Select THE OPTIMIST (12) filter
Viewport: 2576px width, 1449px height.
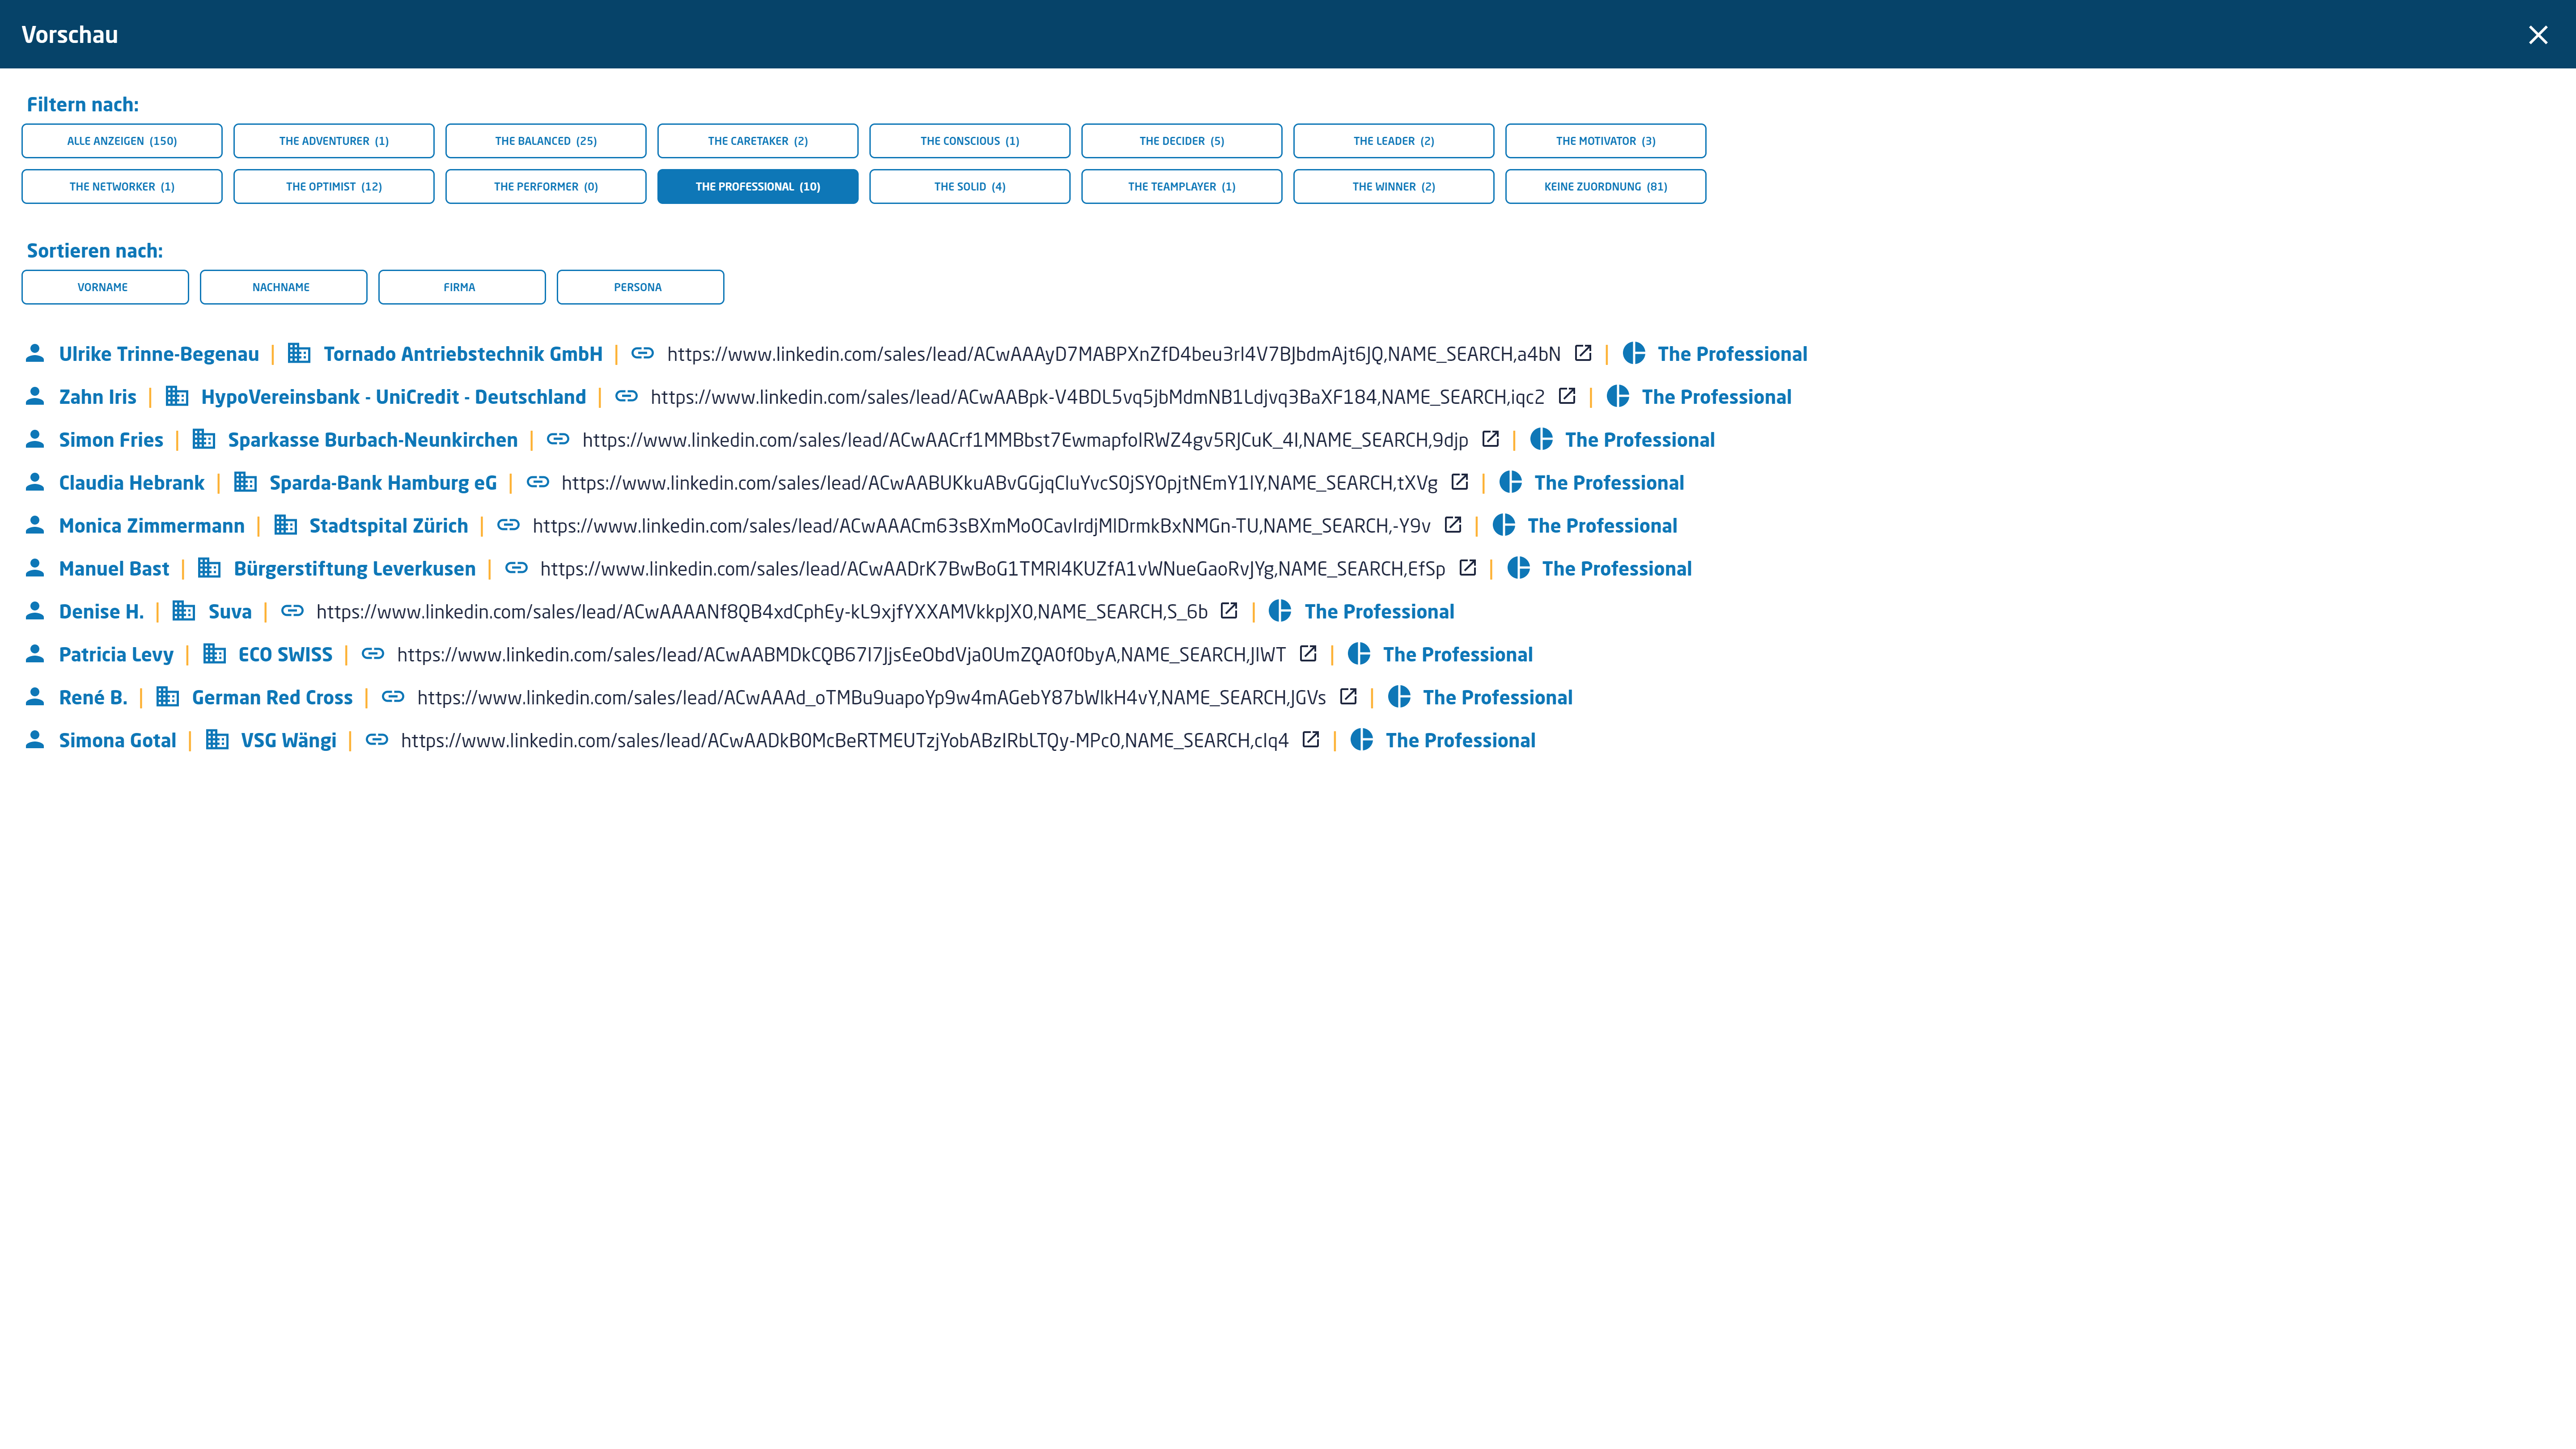pyautogui.click(x=335, y=186)
